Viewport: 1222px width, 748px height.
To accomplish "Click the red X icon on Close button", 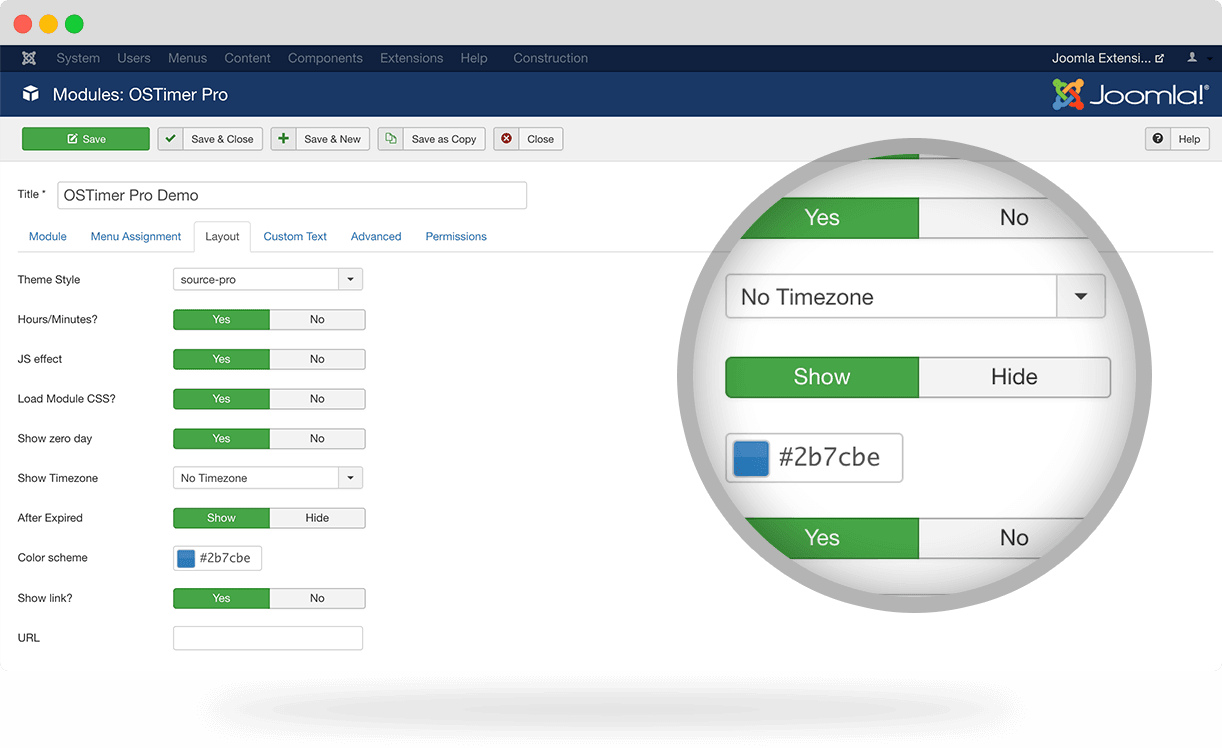I will coord(507,138).
